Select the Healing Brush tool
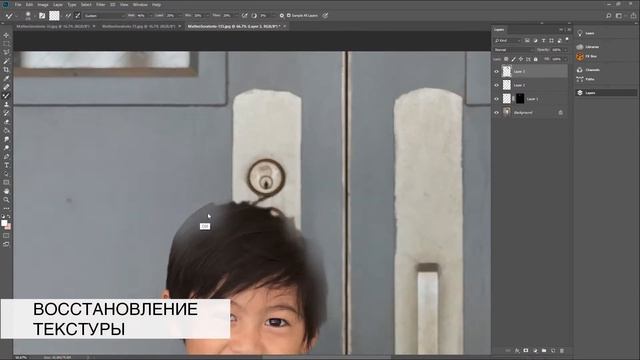Screen dimensions: 640x360 pos(6,87)
